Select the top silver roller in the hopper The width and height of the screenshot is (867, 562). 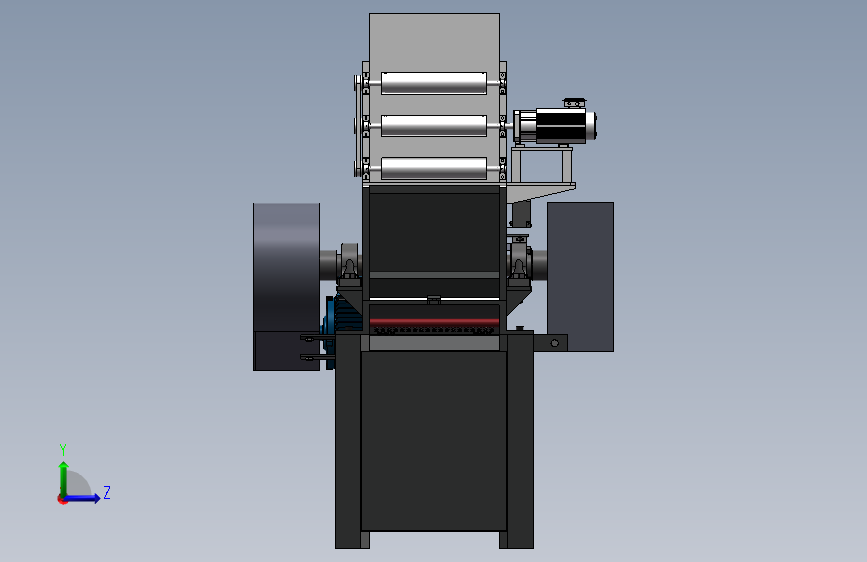point(434,83)
